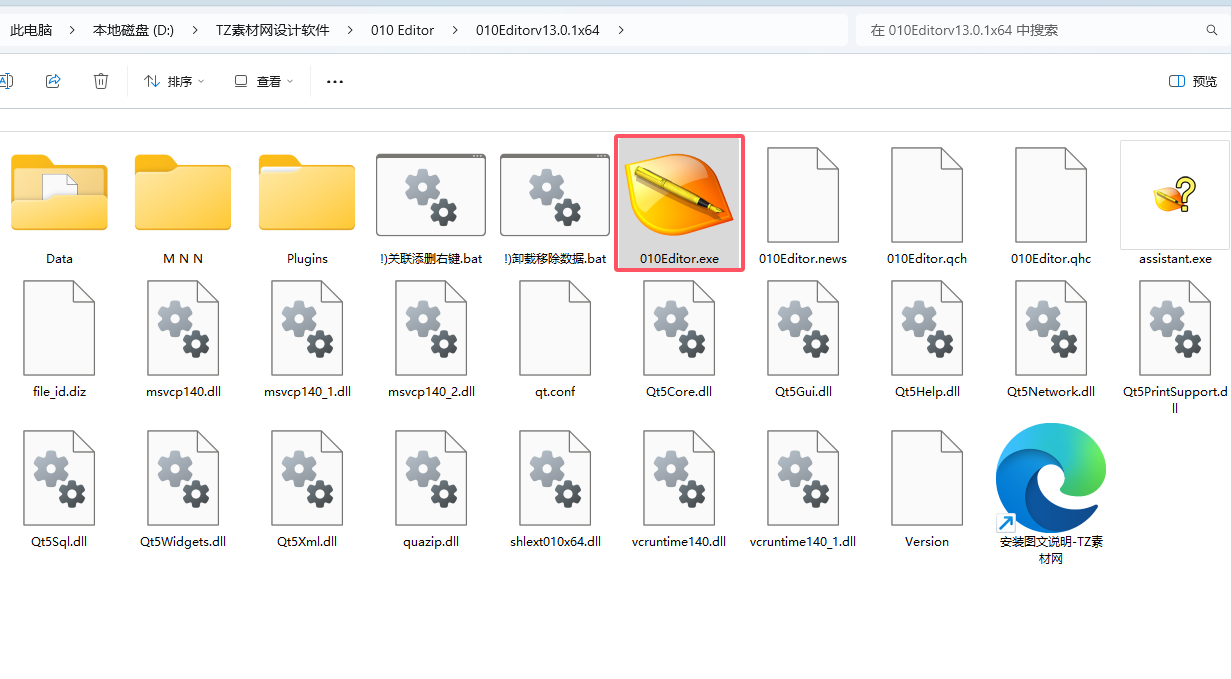Navigate to TZ素材网设计软件 breadcrumb
1231x679 pixels.
tap(272, 30)
